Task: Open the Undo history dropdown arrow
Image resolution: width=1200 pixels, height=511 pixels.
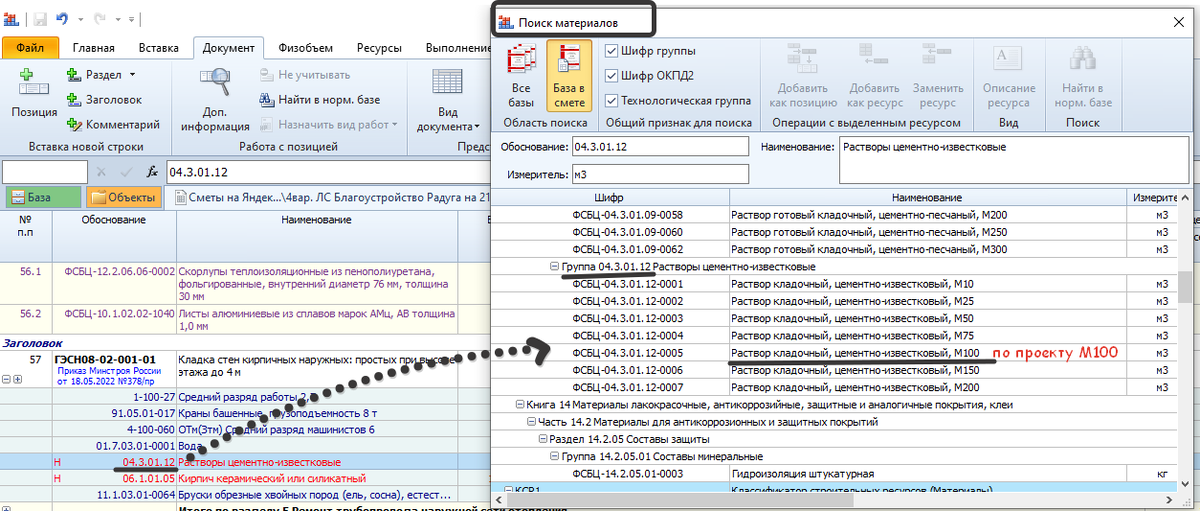Action: click(80, 19)
